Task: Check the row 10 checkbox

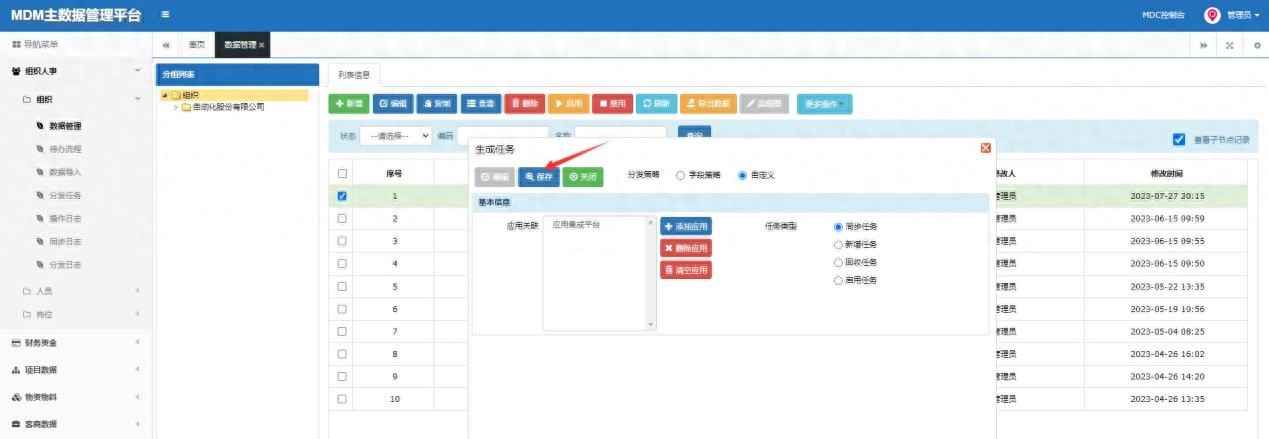Action: (342, 399)
